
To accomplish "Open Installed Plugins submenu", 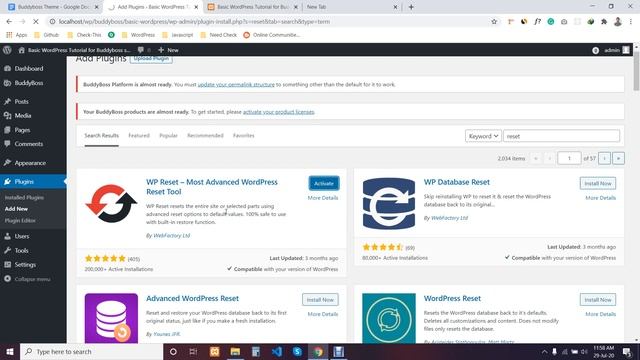I will [24, 198].
